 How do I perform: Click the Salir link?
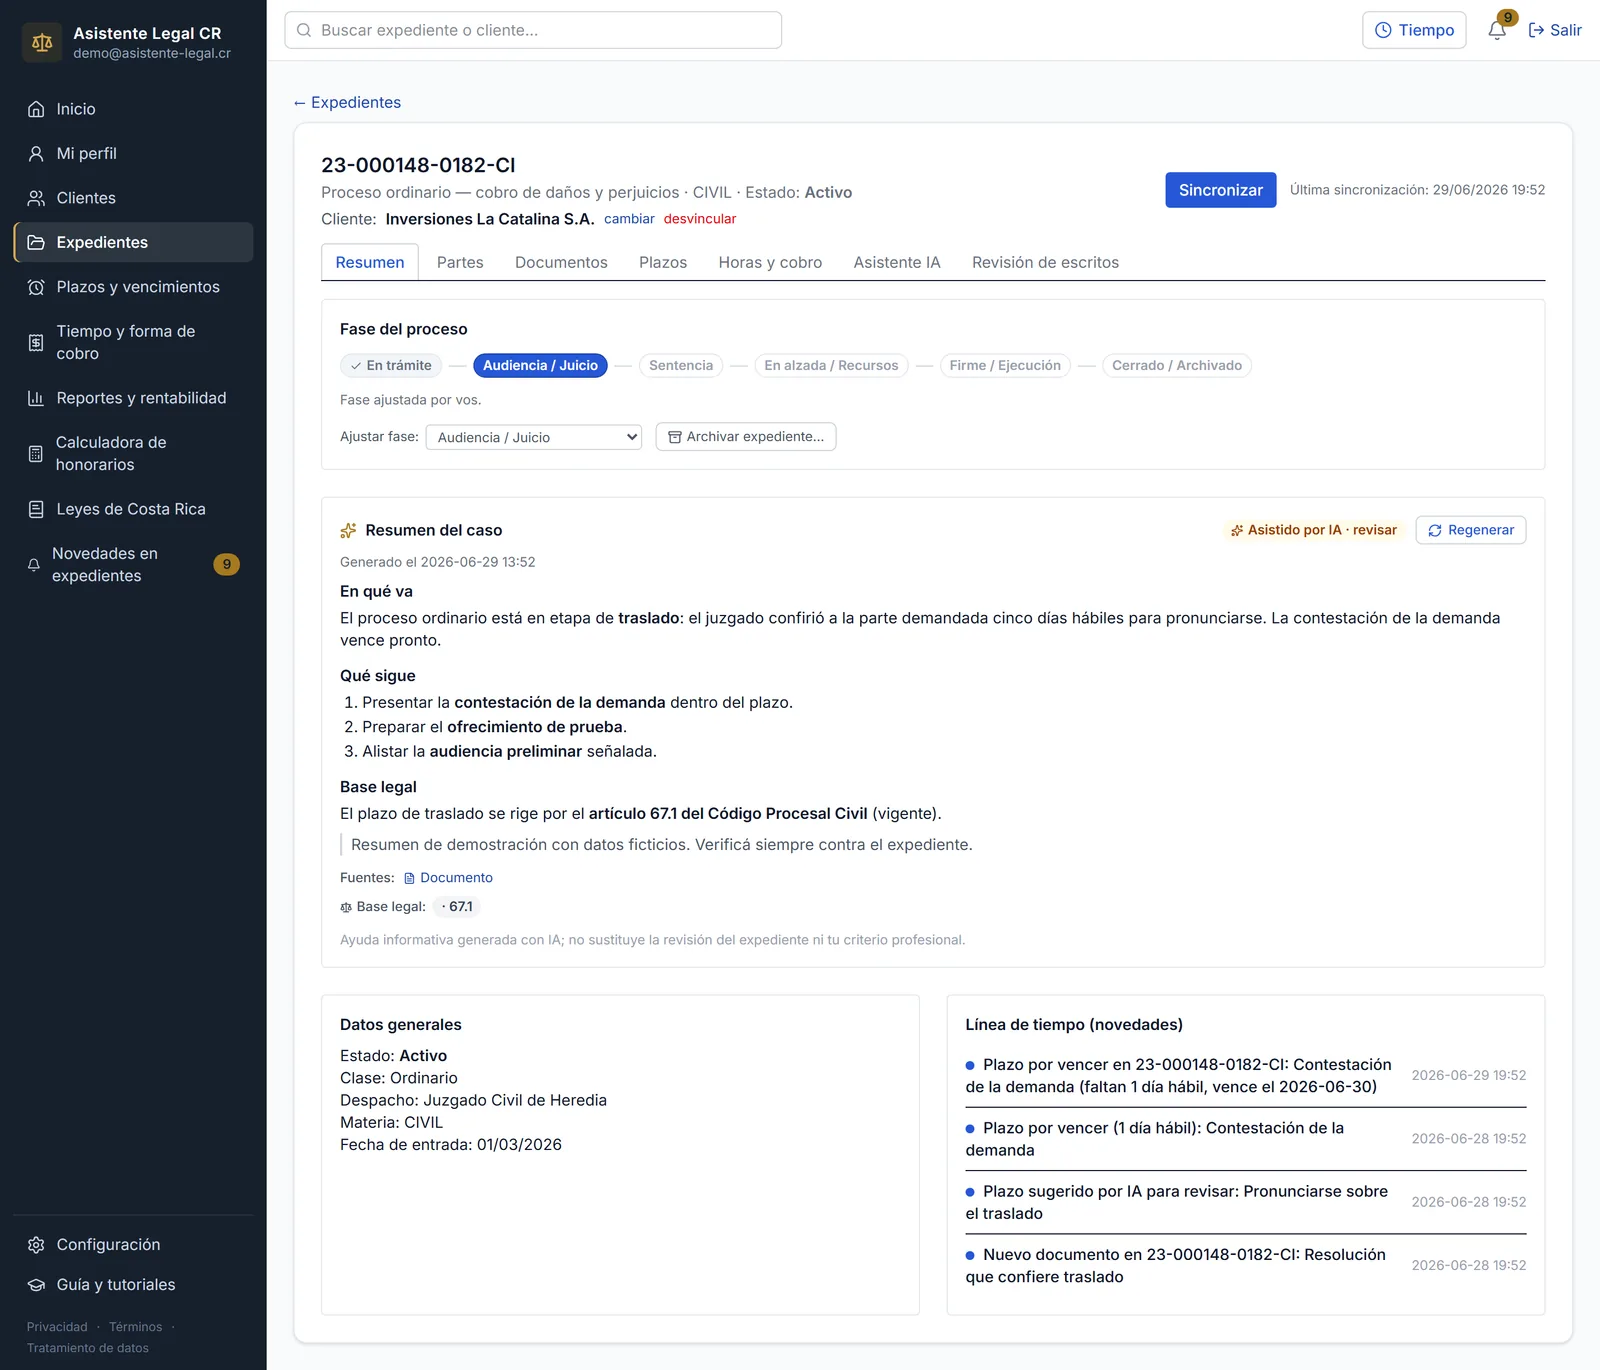tap(1555, 30)
